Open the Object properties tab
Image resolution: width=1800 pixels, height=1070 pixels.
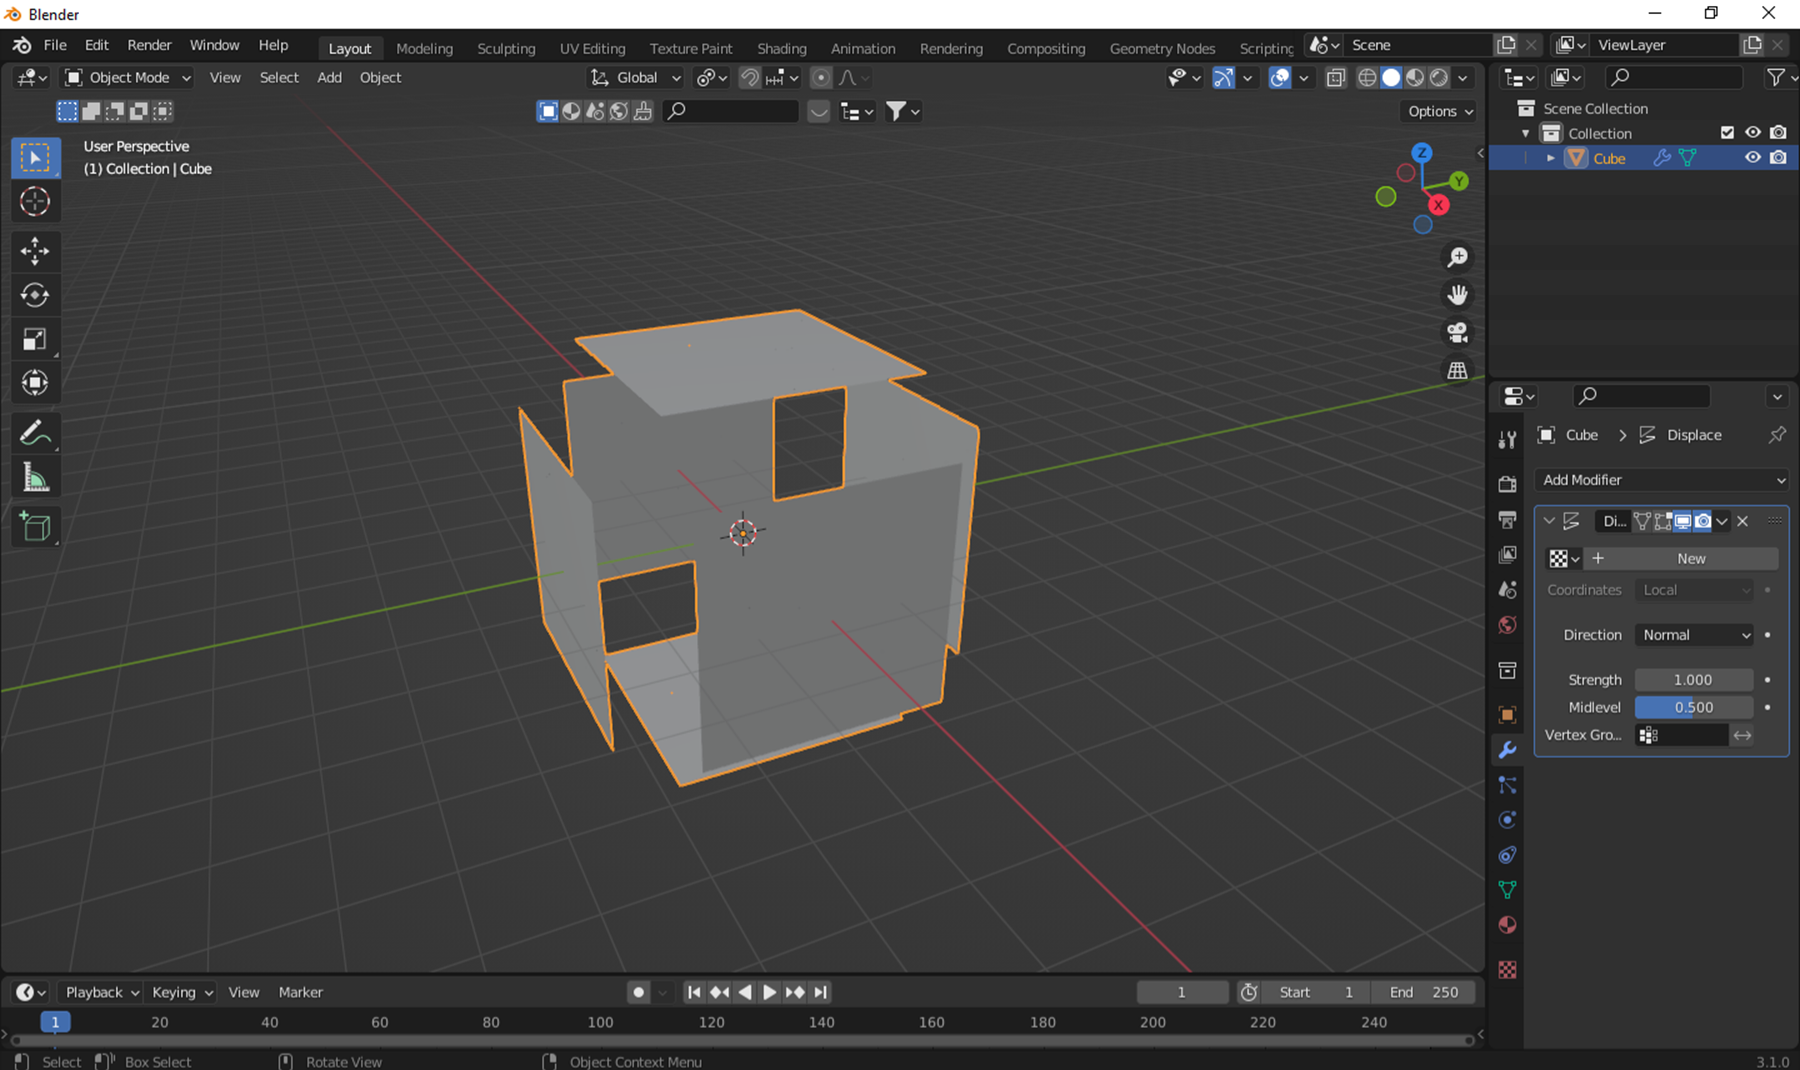tap(1507, 715)
